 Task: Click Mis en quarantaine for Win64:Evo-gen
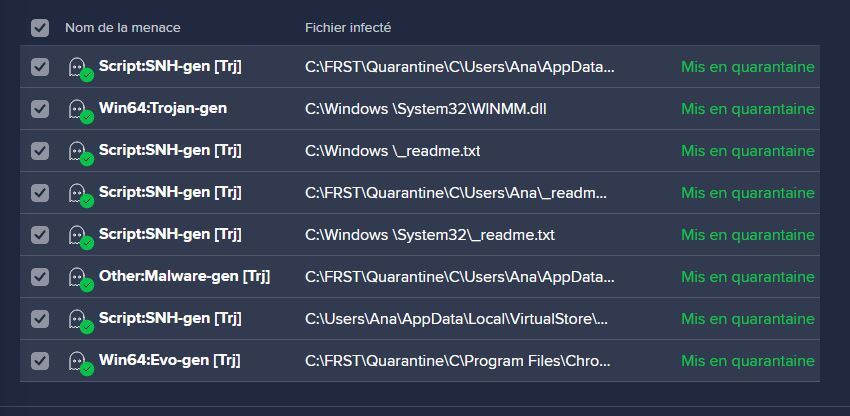tap(747, 361)
